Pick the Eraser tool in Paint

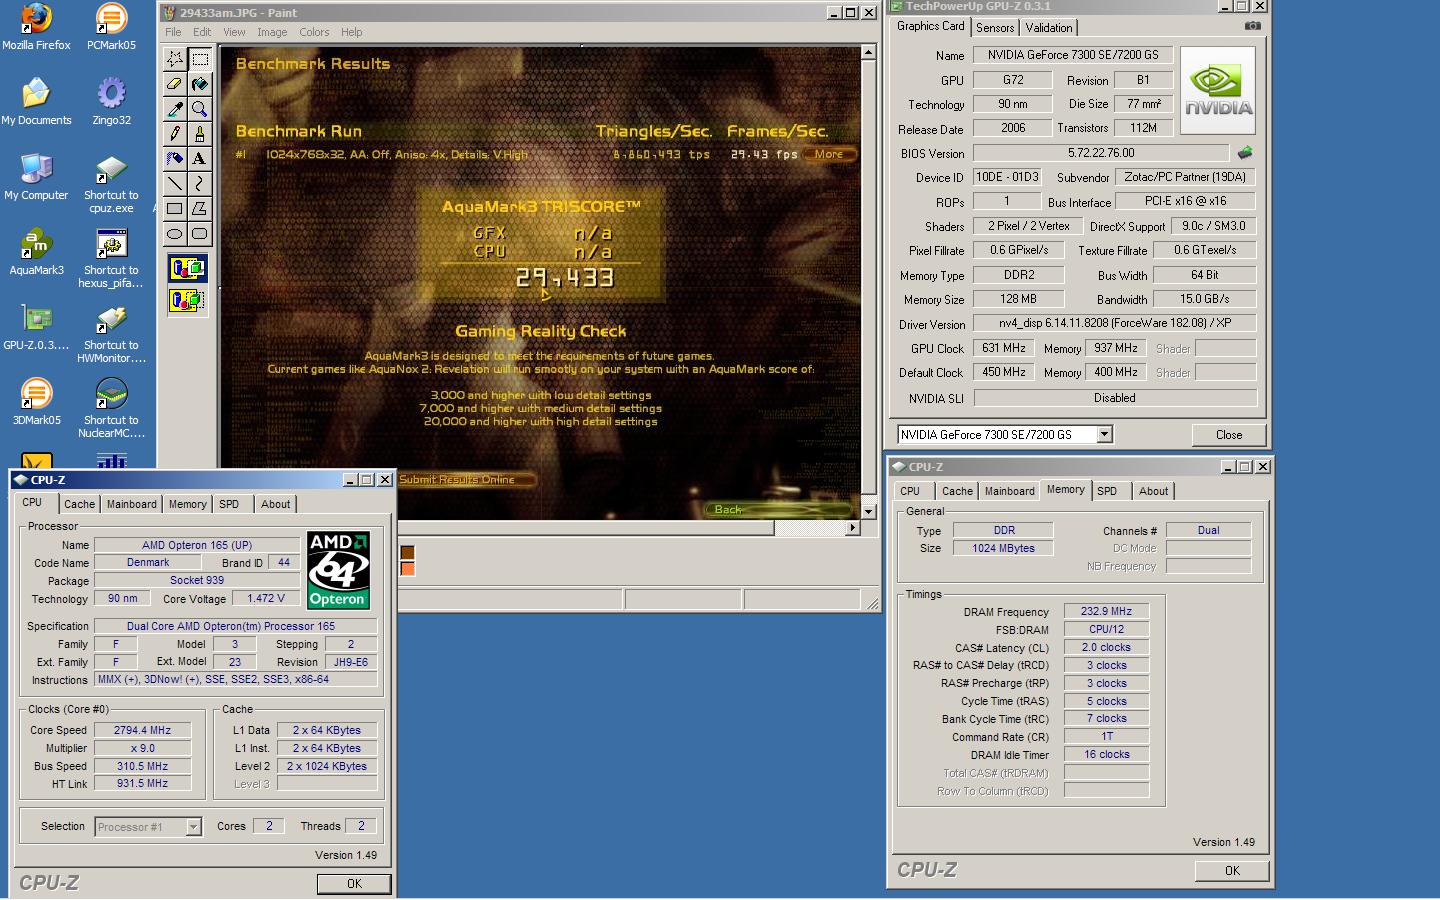click(175, 84)
